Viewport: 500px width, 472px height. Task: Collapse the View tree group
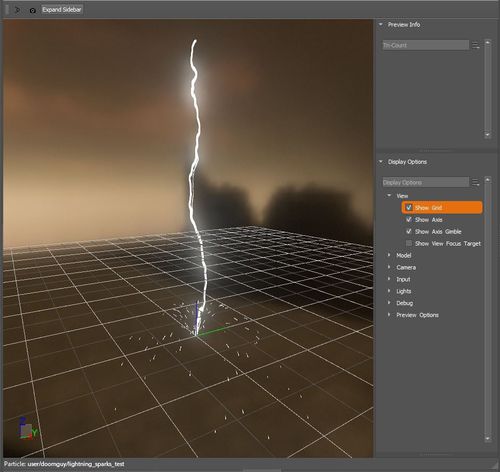[x=389, y=196]
